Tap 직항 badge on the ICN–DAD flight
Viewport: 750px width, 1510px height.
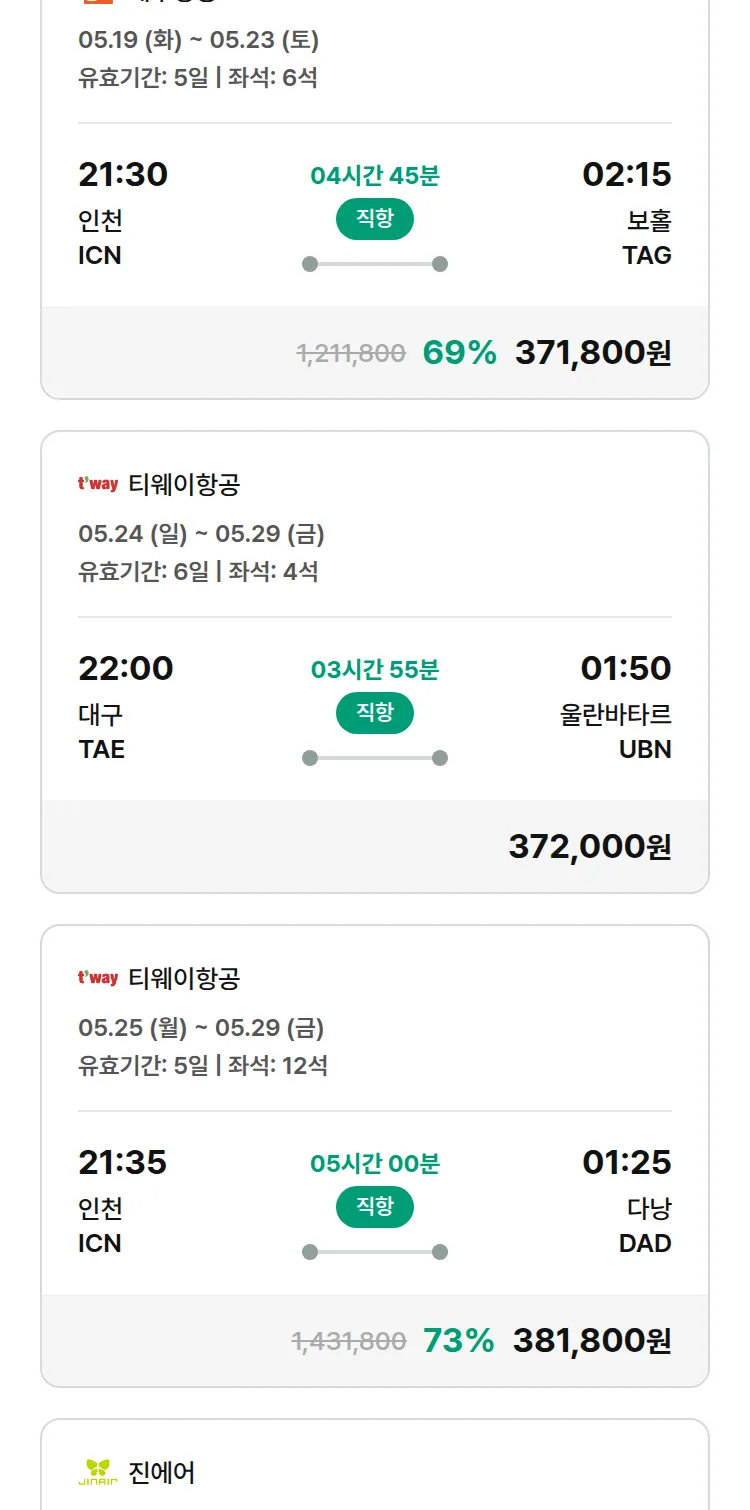point(375,1207)
